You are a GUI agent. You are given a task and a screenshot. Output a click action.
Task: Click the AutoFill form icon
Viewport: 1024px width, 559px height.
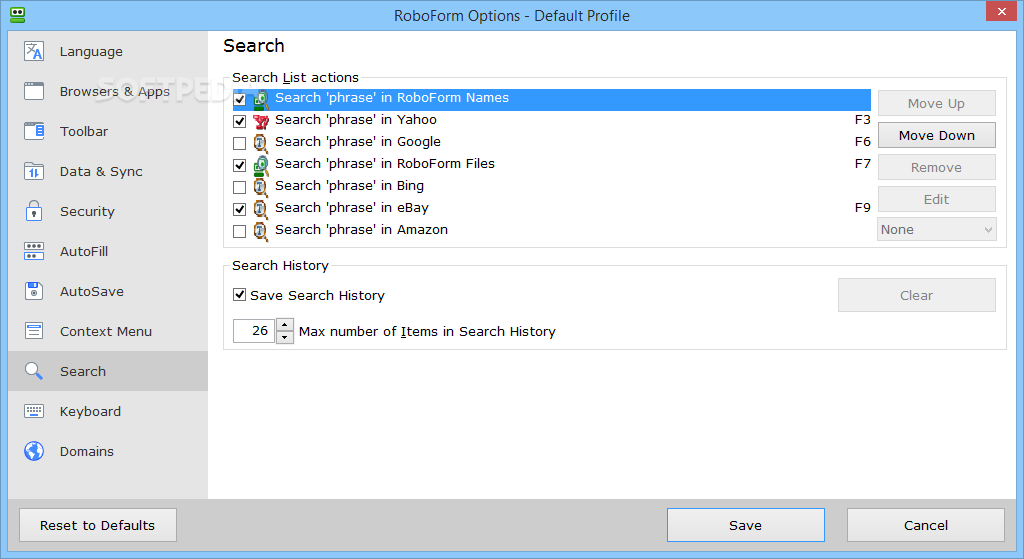[x=34, y=251]
